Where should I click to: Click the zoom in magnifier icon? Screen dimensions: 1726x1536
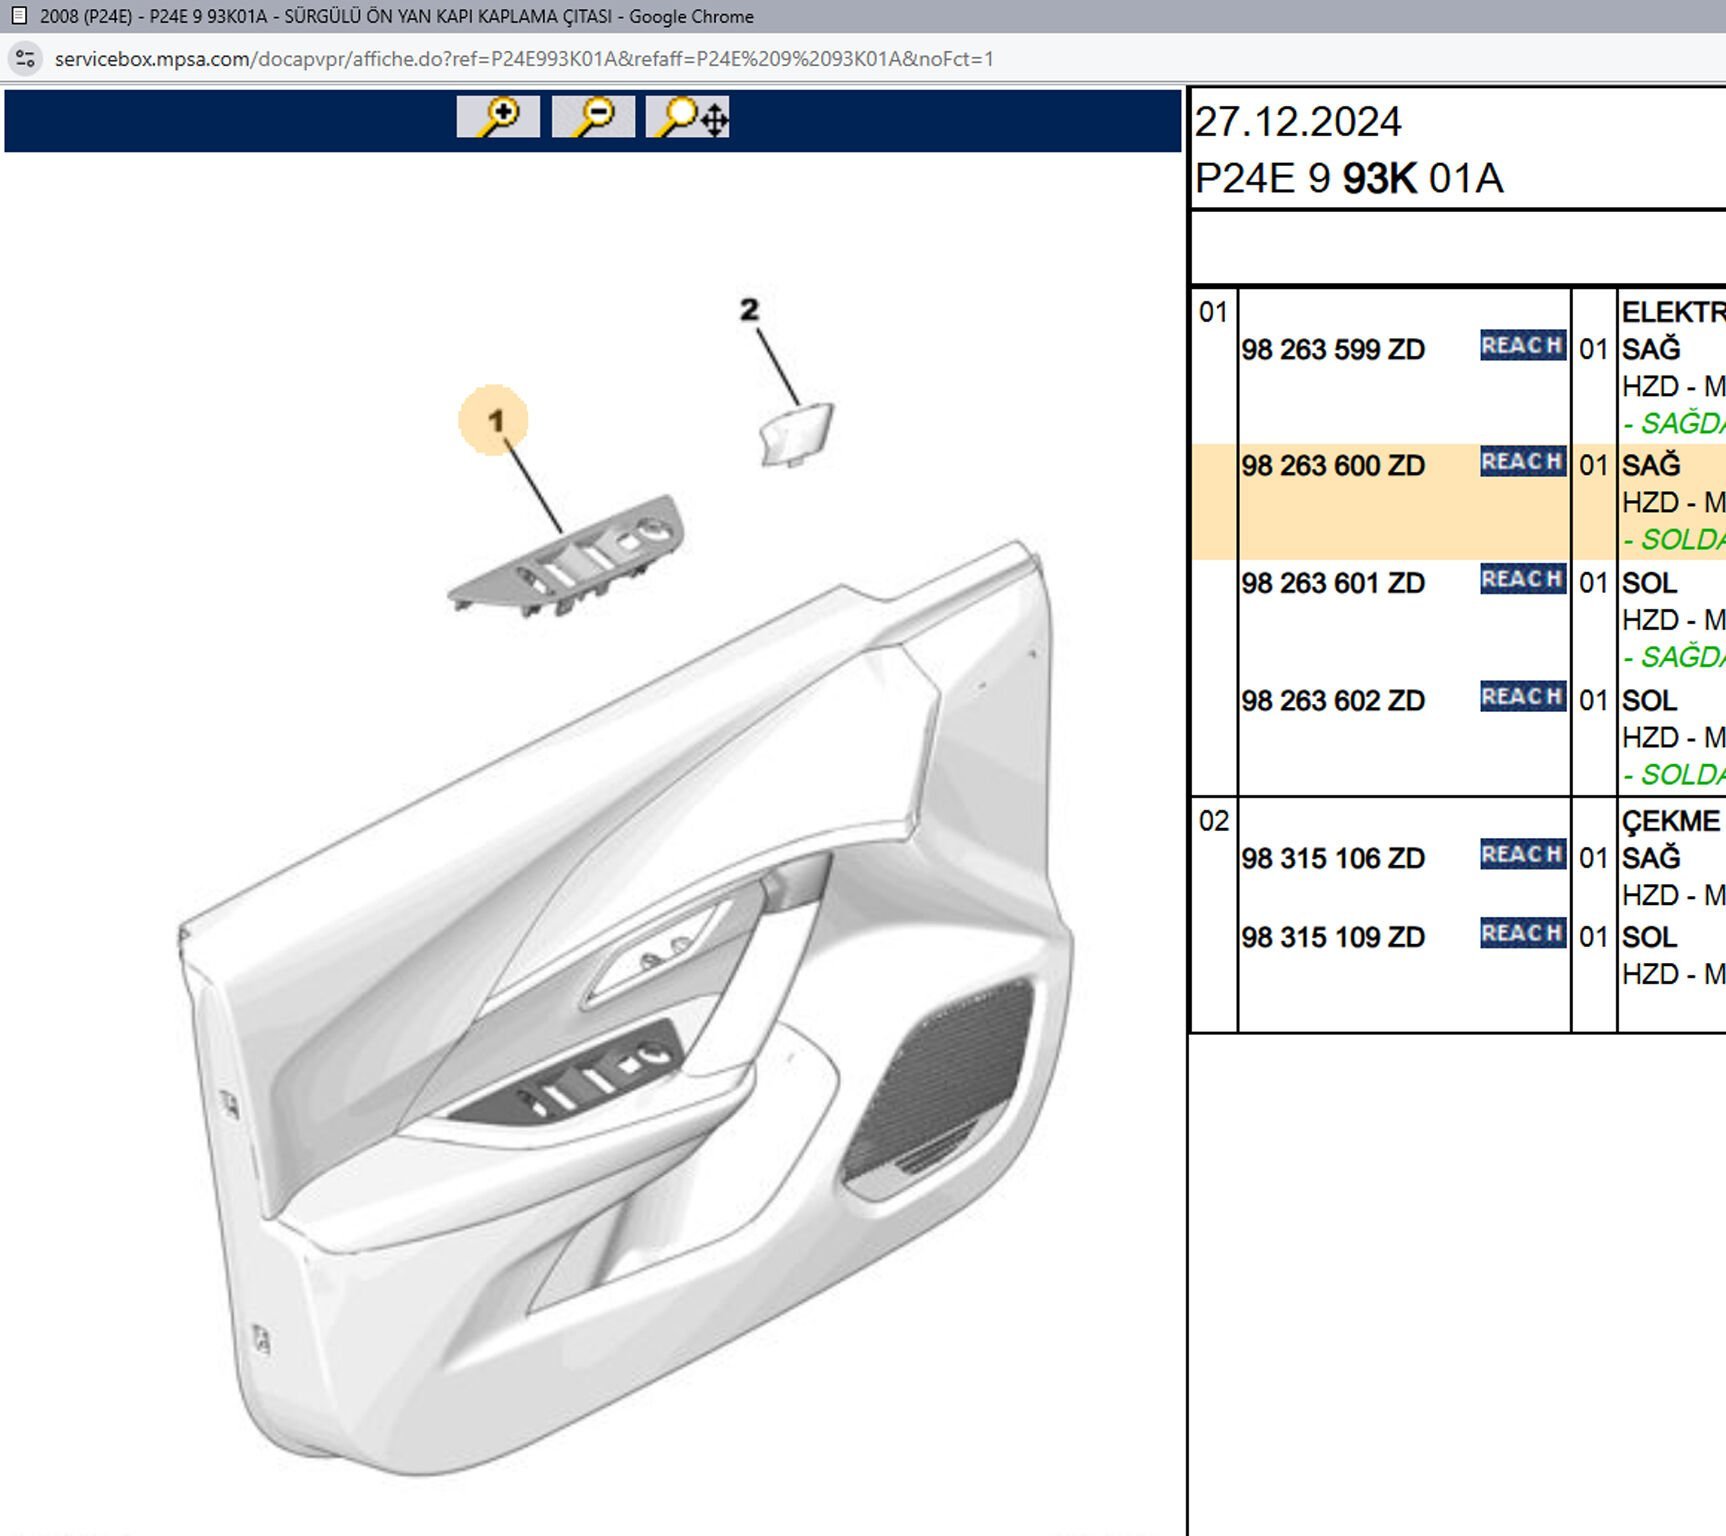pos(497,117)
